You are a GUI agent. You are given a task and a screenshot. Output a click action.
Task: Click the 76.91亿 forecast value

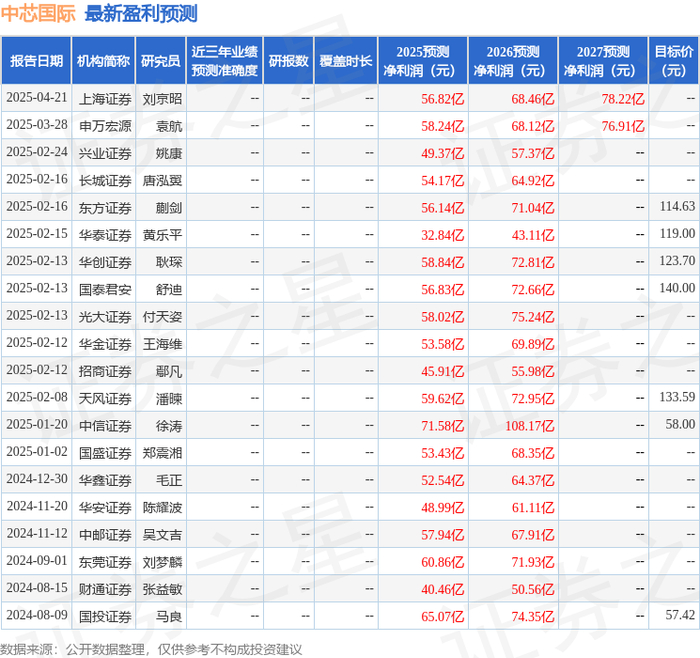[x=623, y=126]
